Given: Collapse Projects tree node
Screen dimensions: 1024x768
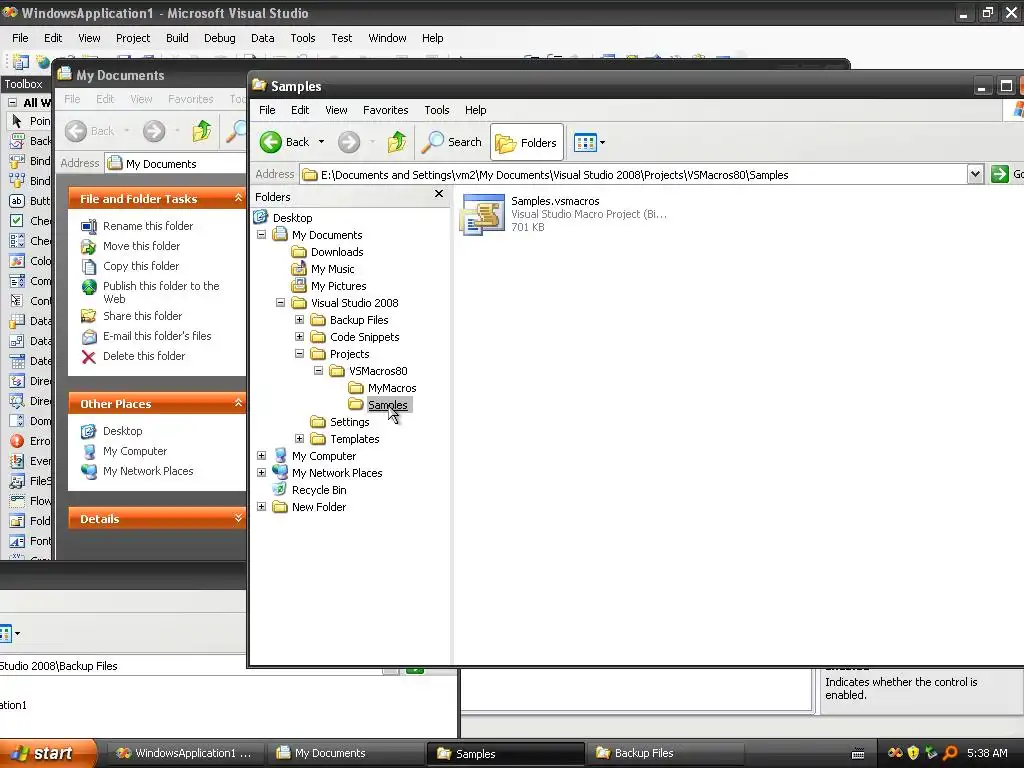Looking at the screenshot, I should (x=299, y=353).
